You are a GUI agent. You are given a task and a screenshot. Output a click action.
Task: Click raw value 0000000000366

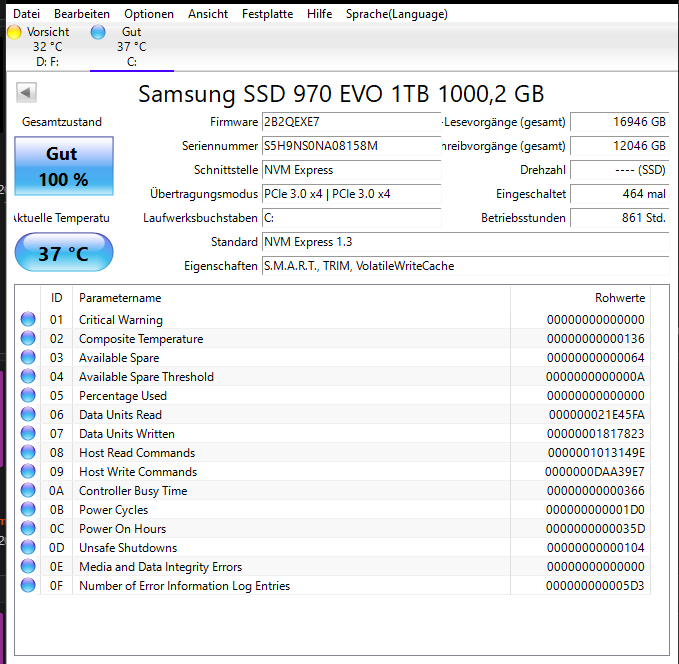(x=595, y=491)
